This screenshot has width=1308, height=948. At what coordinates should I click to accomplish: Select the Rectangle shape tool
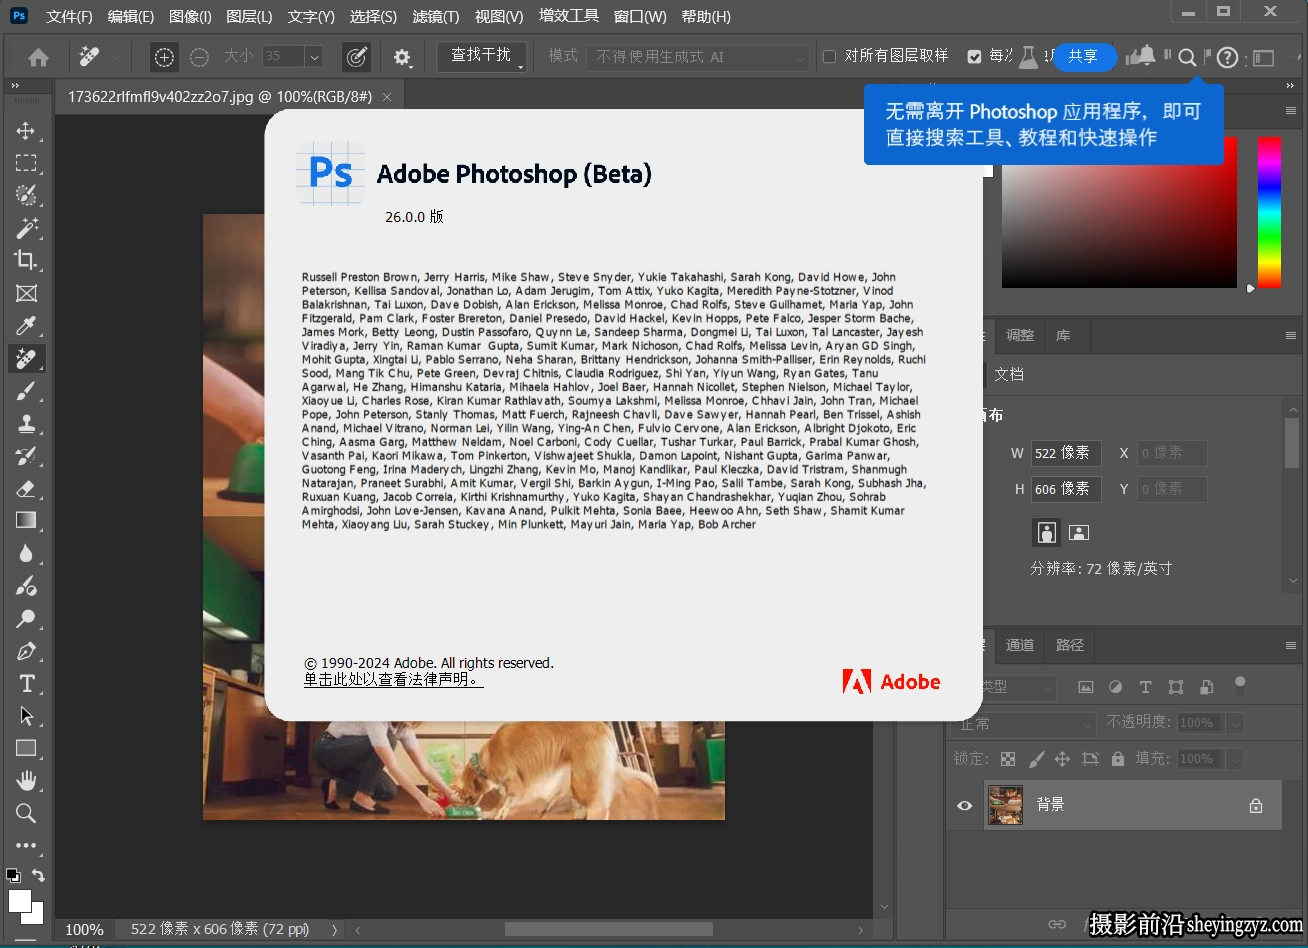click(26, 748)
